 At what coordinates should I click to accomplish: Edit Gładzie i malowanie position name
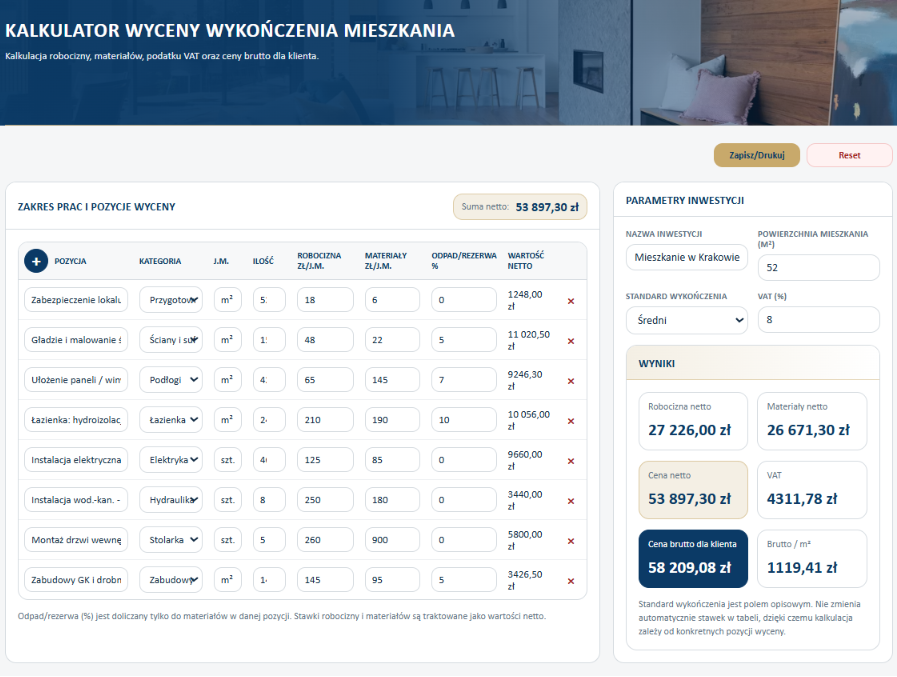coord(76,339)
